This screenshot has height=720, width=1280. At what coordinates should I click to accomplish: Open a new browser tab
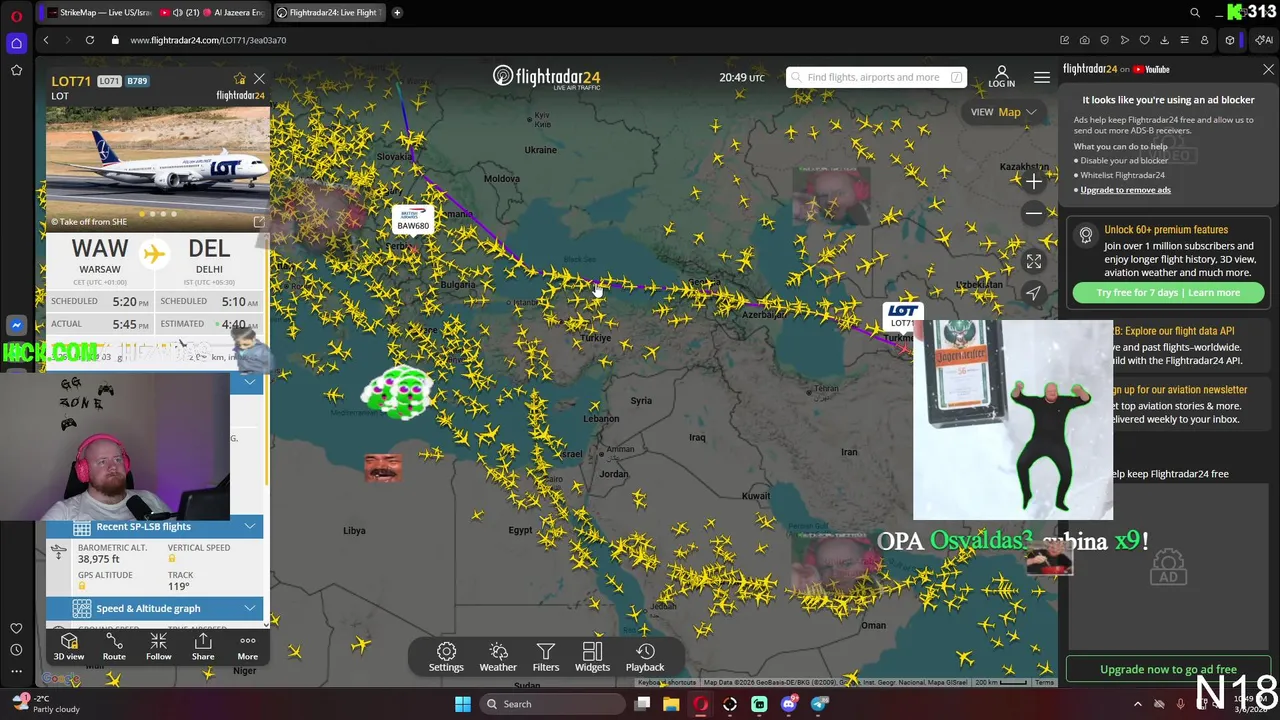(397, 12)
